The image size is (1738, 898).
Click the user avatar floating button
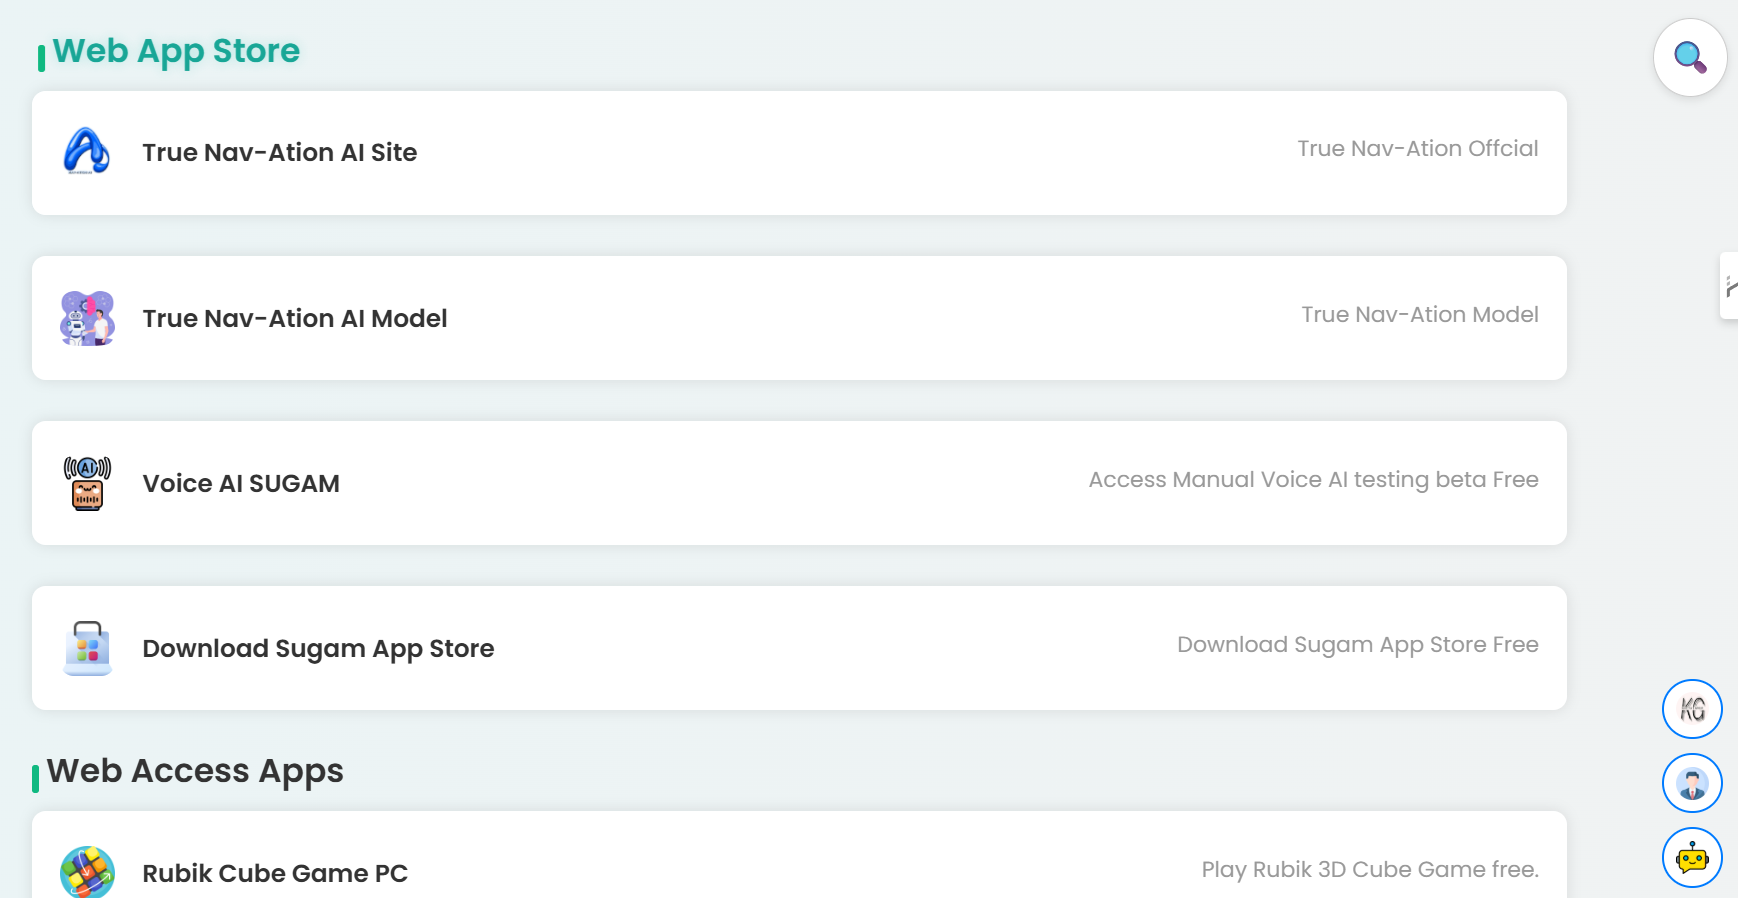pyautogui.click(x=1692, y=783)
